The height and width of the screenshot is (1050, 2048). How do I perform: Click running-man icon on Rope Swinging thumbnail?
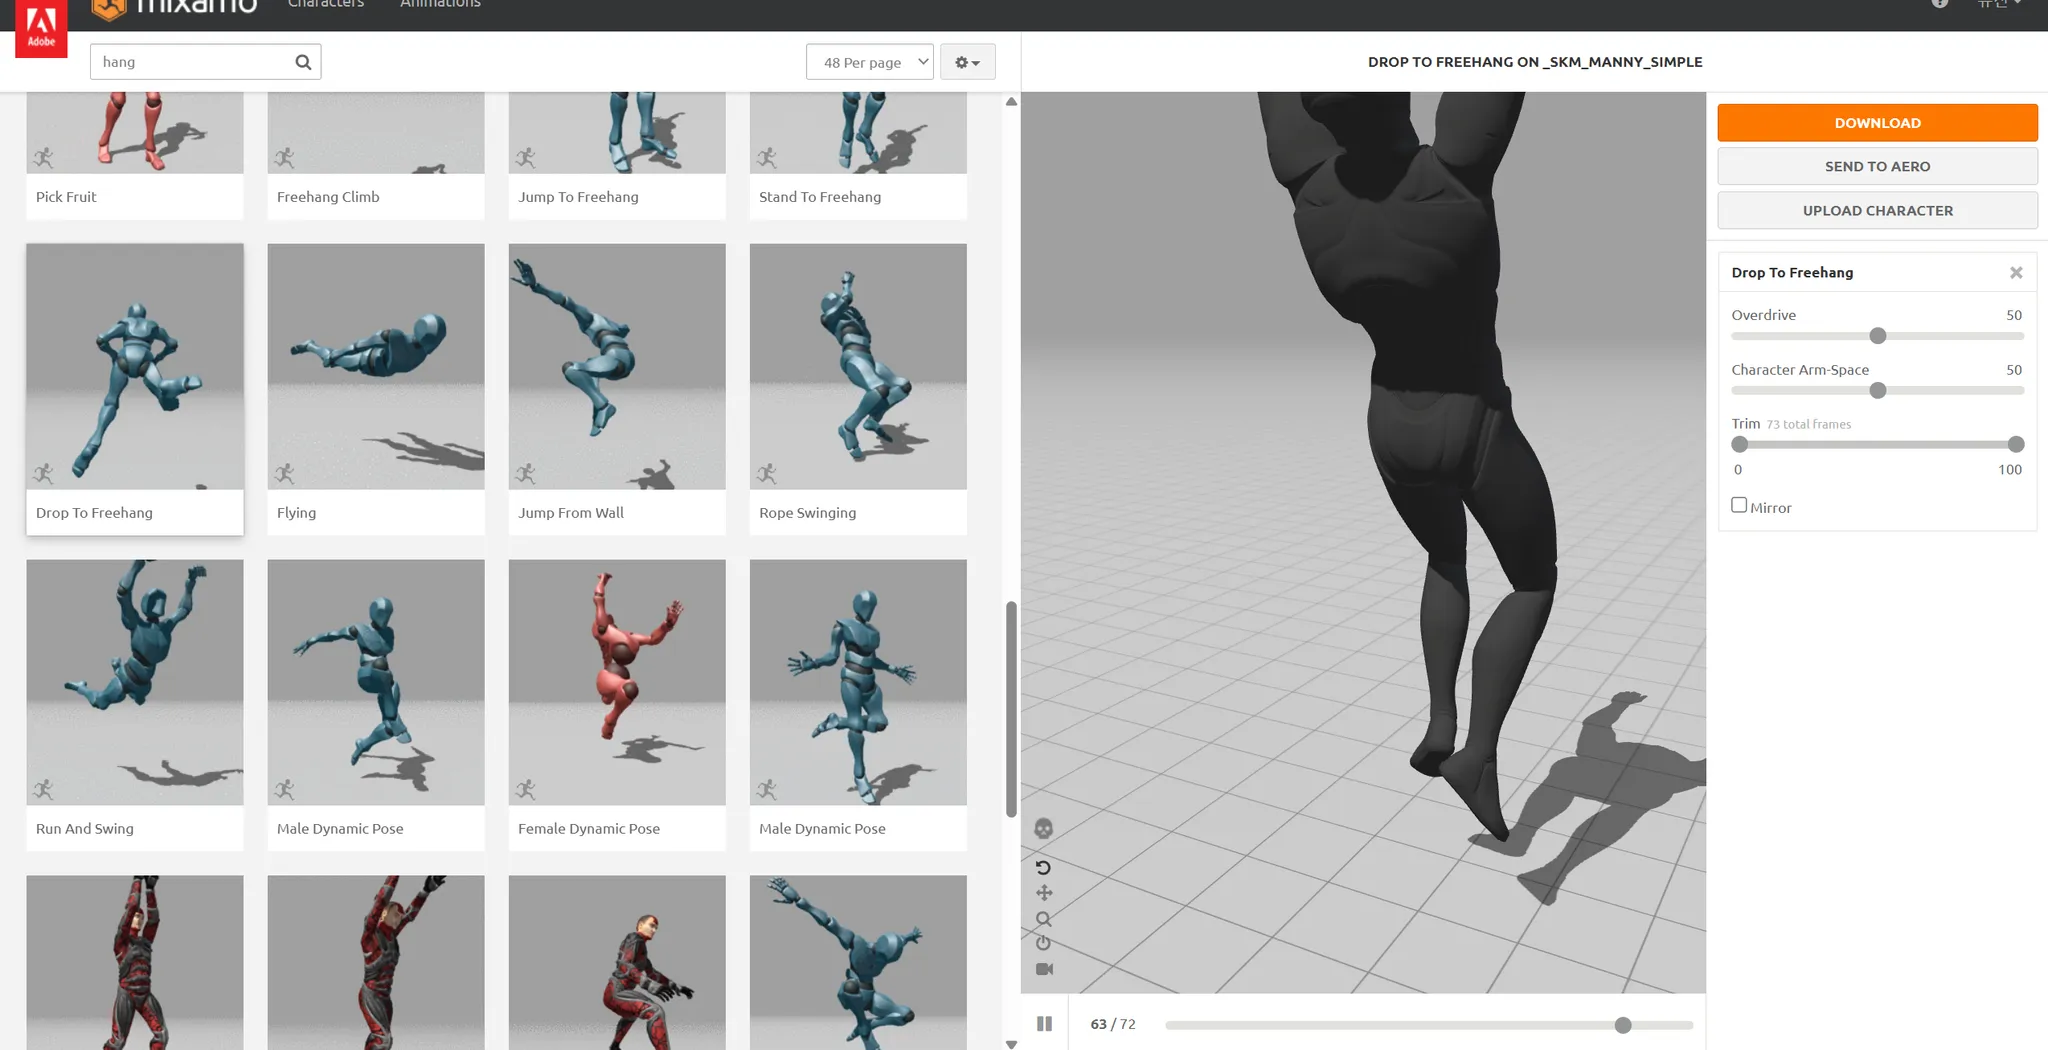point(766,473)
